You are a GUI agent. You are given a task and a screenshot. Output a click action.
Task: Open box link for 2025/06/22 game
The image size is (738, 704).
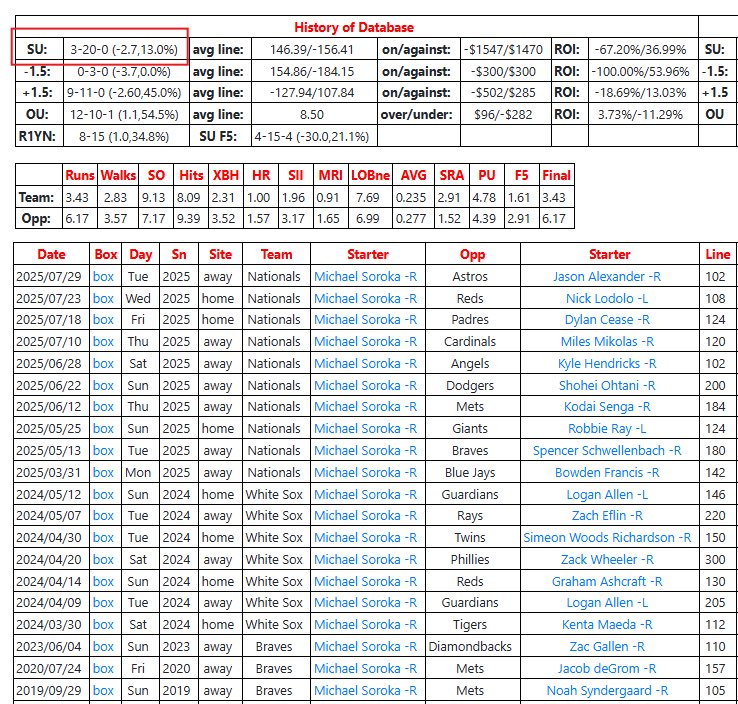(103, 385)
